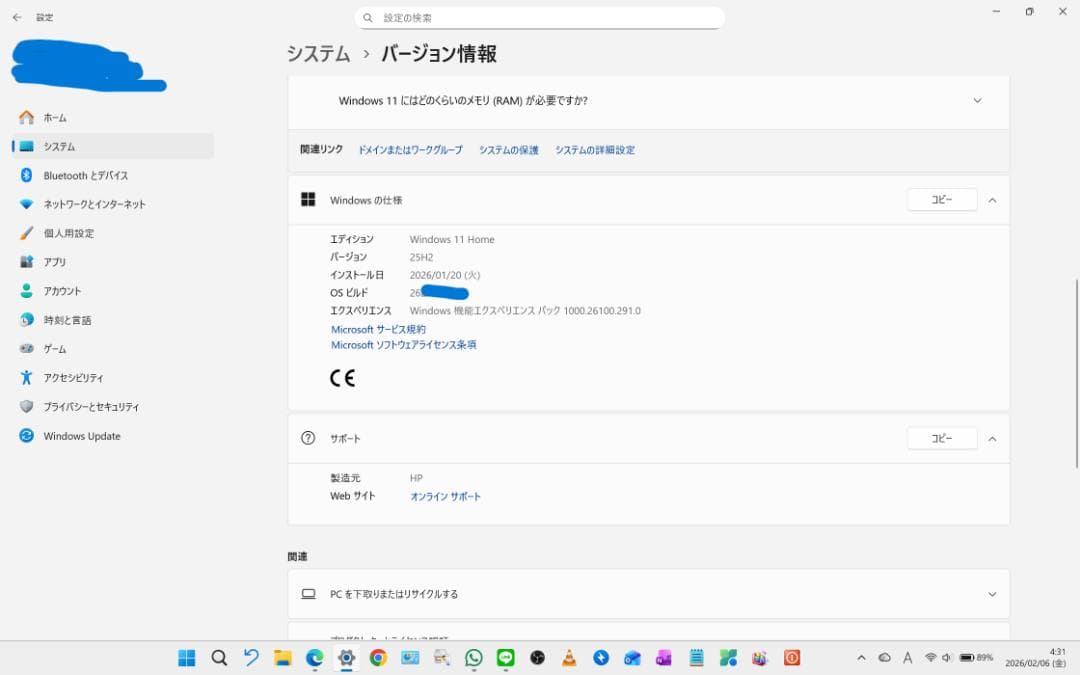Click the 設定の検索 search field

pyautogui.click(x=540, y=17)
